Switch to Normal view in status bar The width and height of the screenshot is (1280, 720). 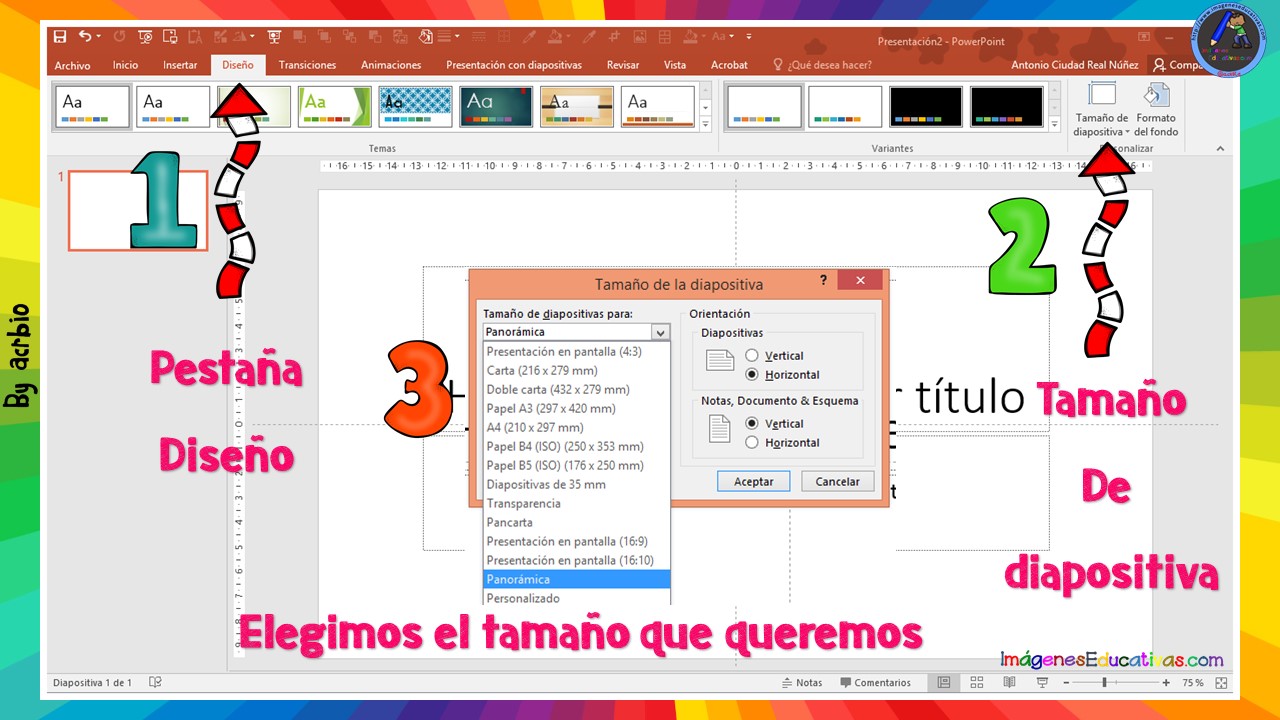point(944,683)
